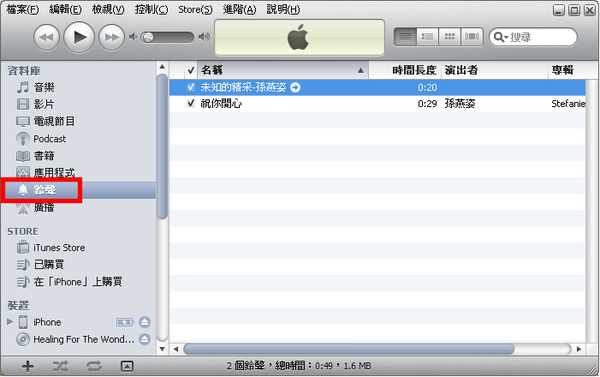Show or hide artwork viewer

point(127,366)
